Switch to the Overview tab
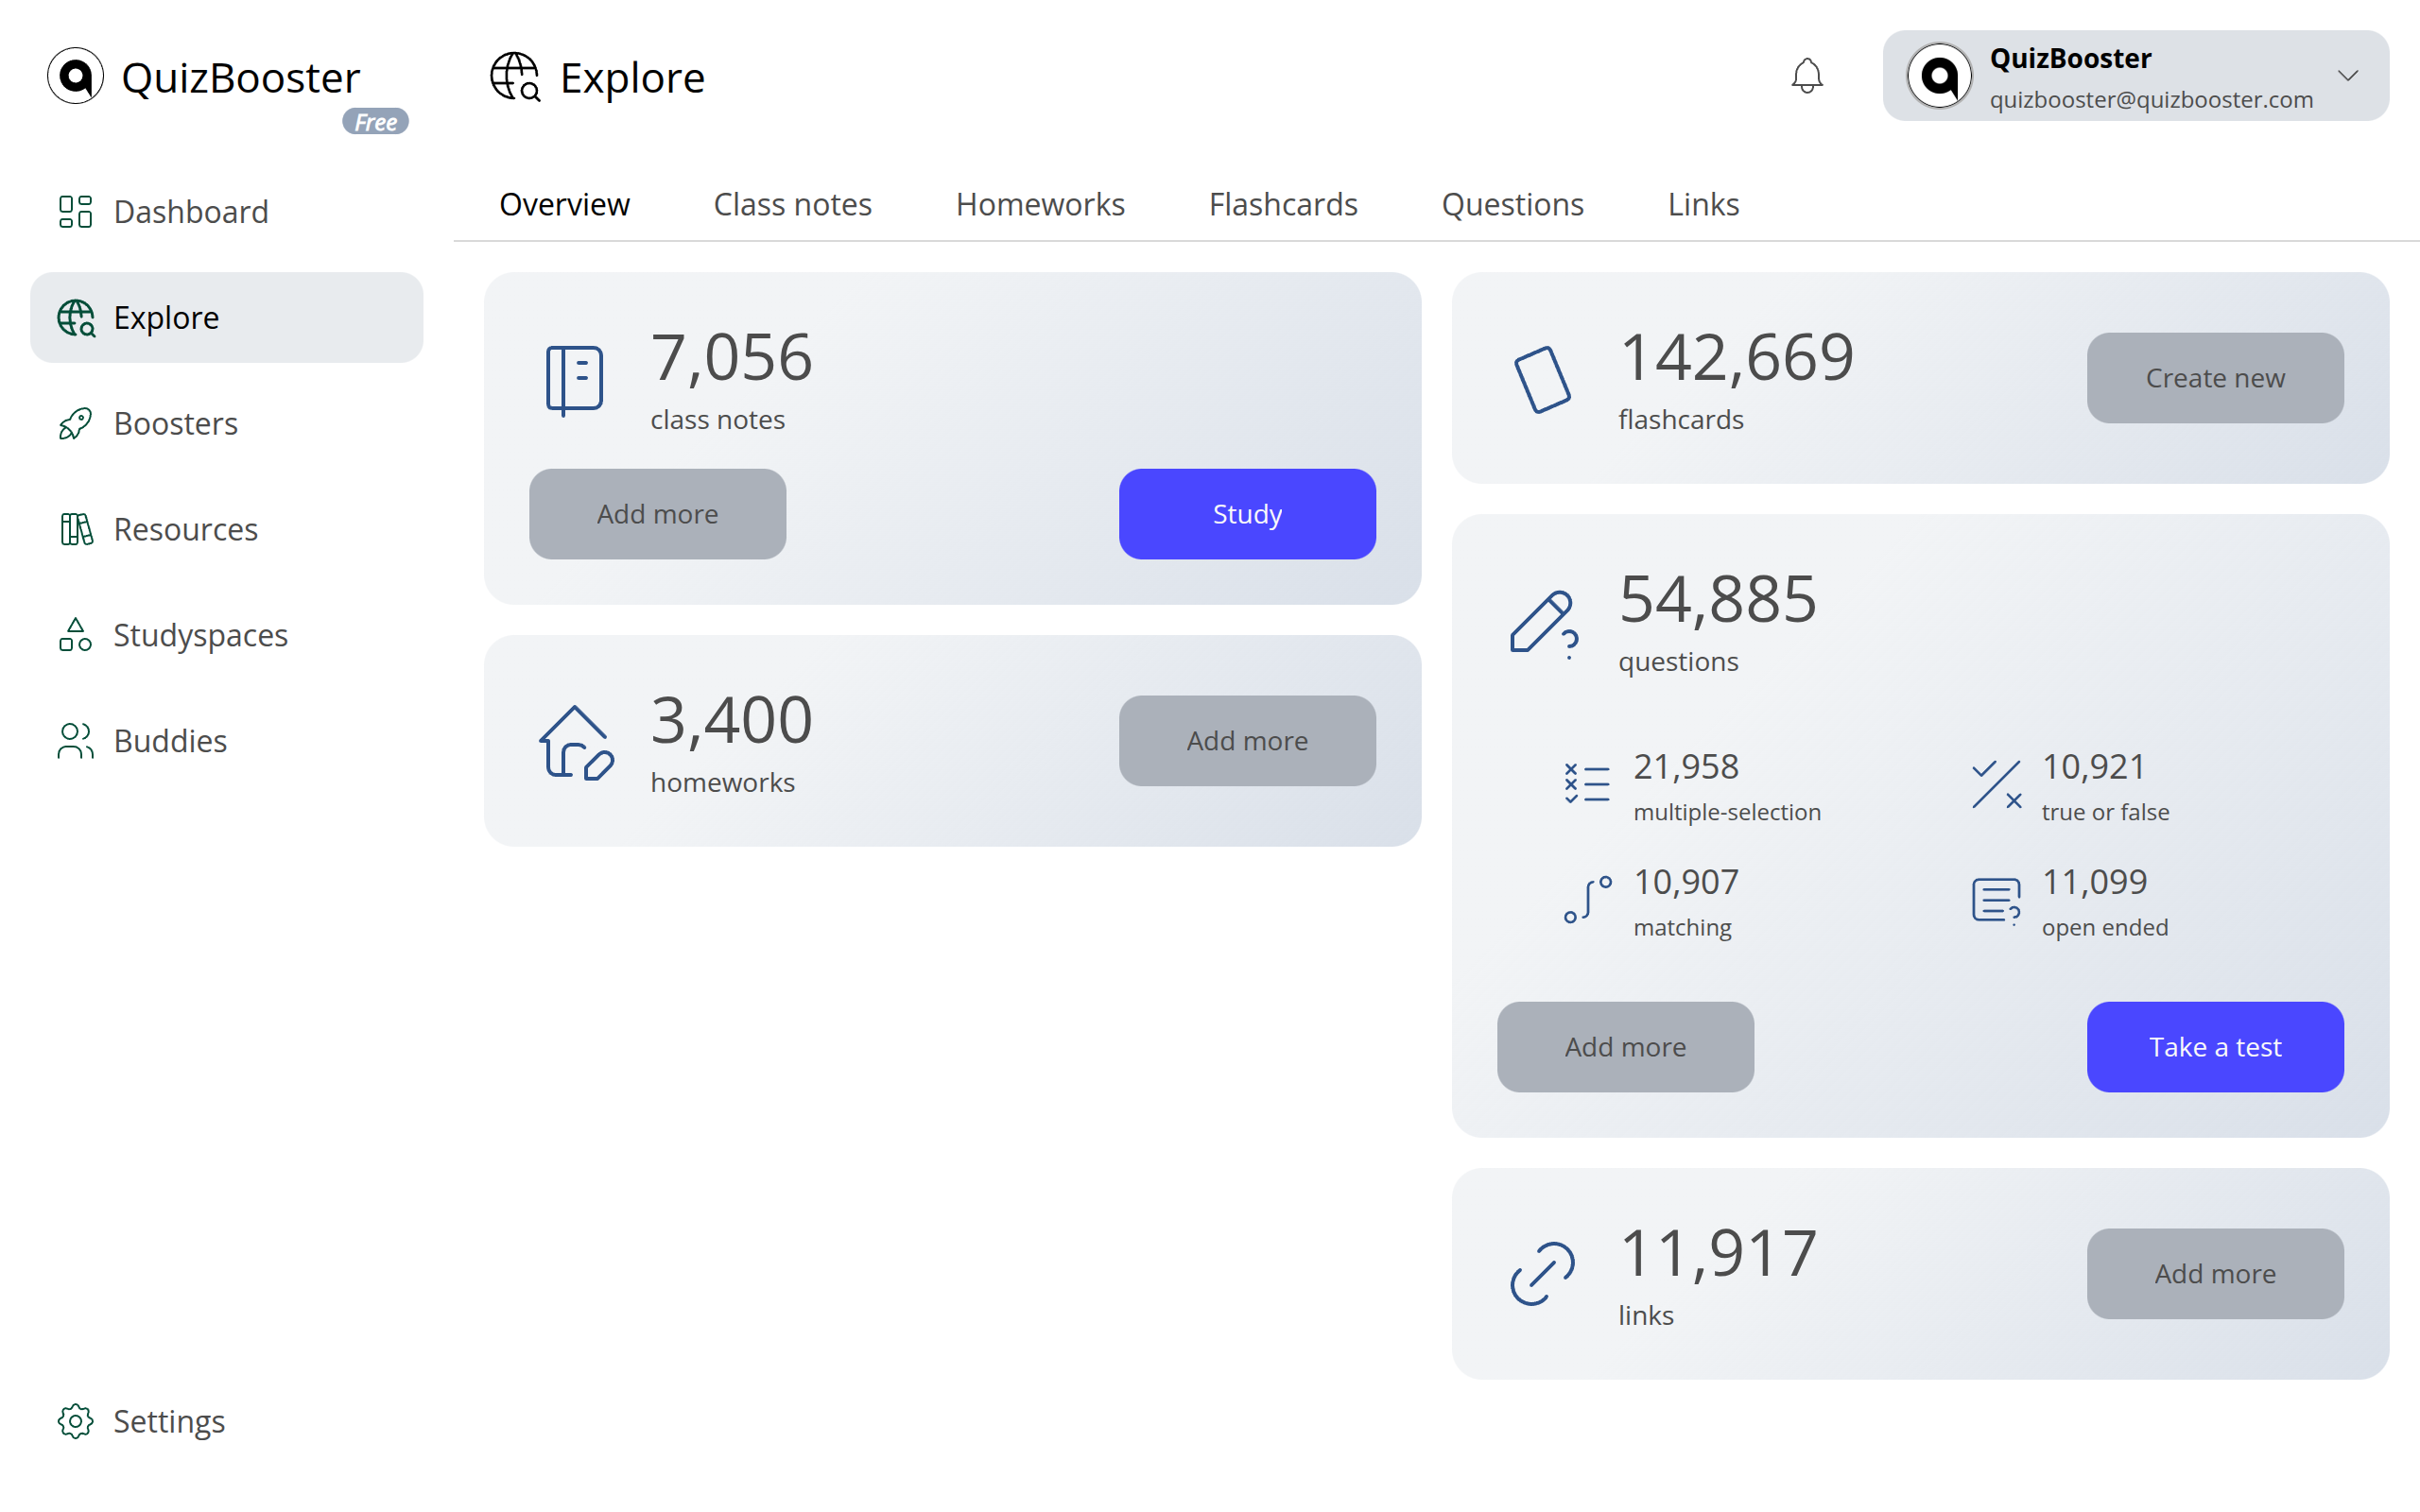The width and height of the screenshot is (2420, 1512). [x=565, y=204]
